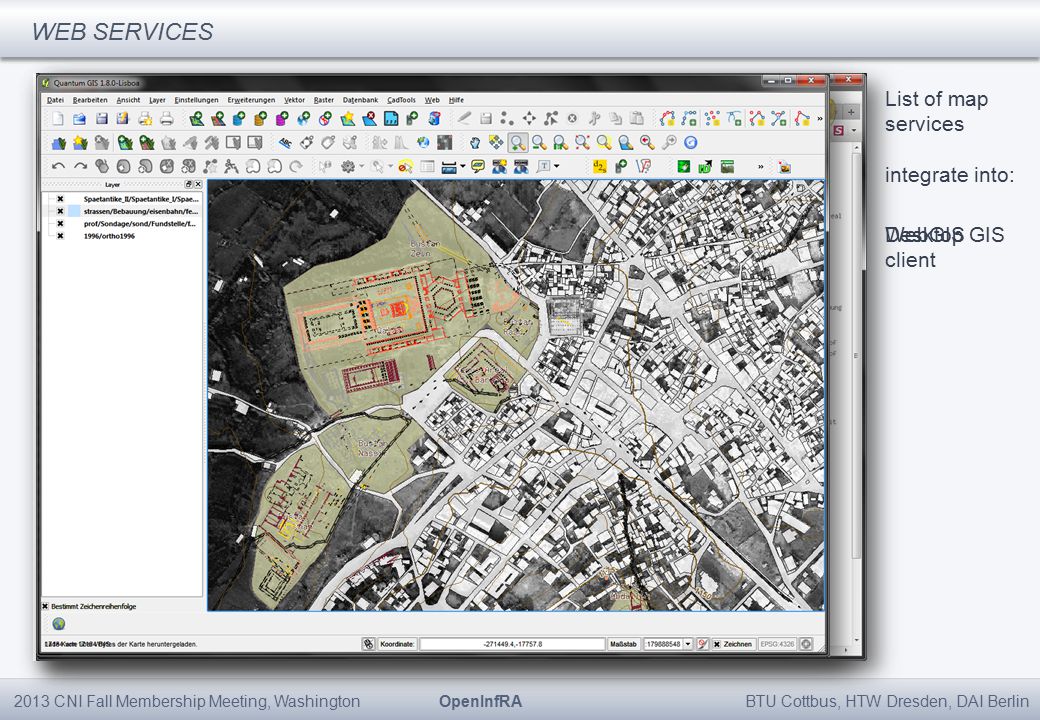
Task: Click the Add Raster Layer icon
Action: coord(218,119)
